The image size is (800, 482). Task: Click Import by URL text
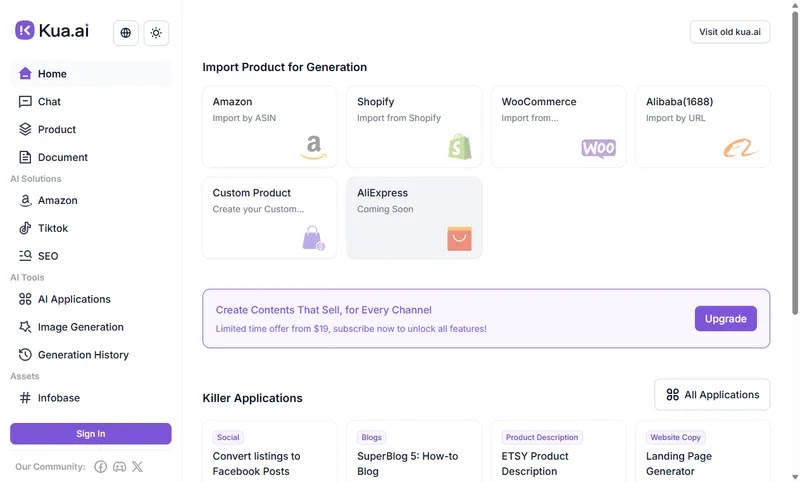676,118
